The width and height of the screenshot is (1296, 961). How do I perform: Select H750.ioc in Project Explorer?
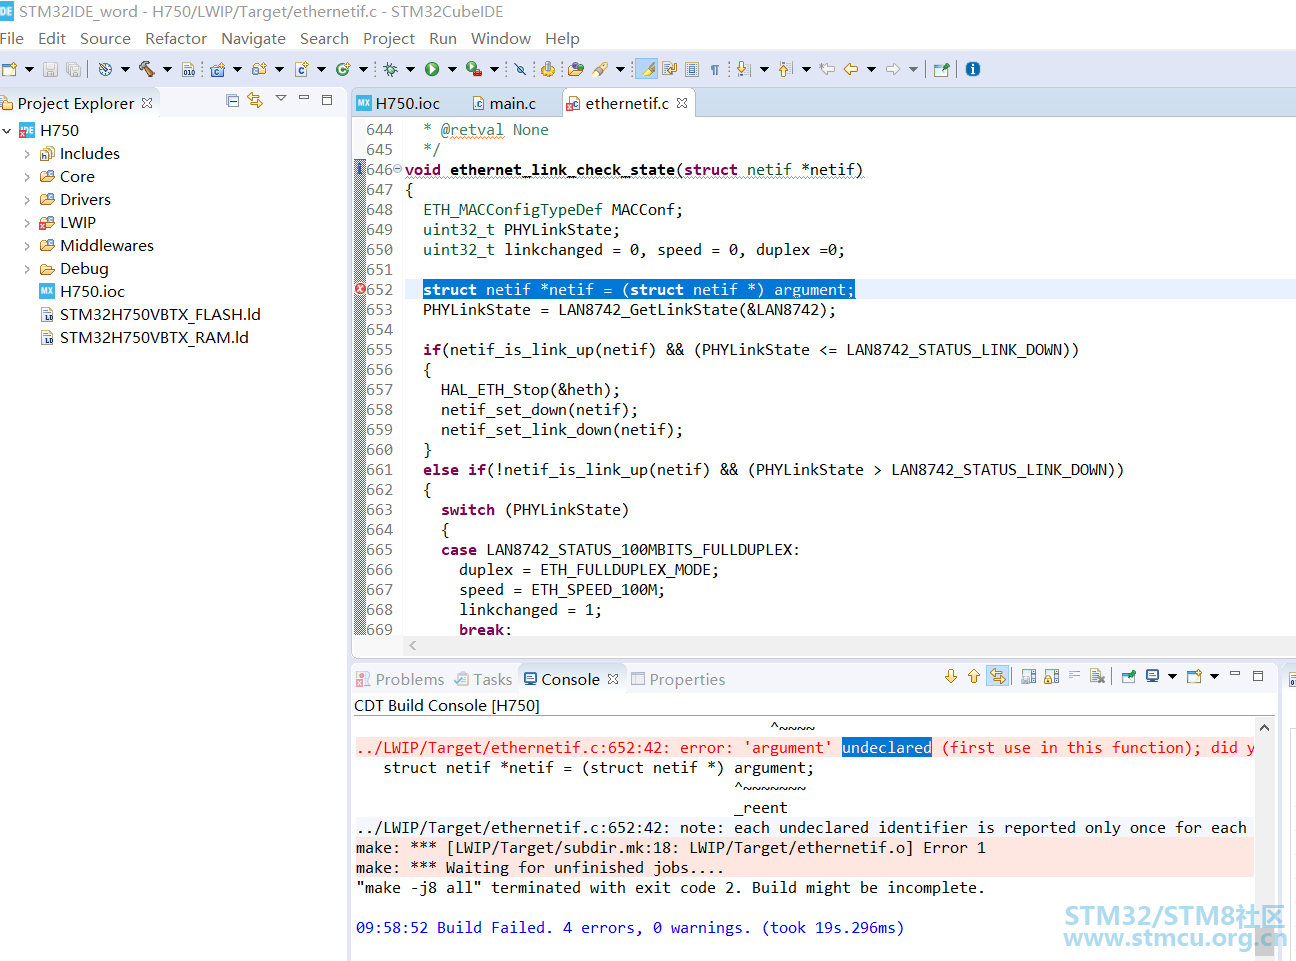(x=82, y=292)
